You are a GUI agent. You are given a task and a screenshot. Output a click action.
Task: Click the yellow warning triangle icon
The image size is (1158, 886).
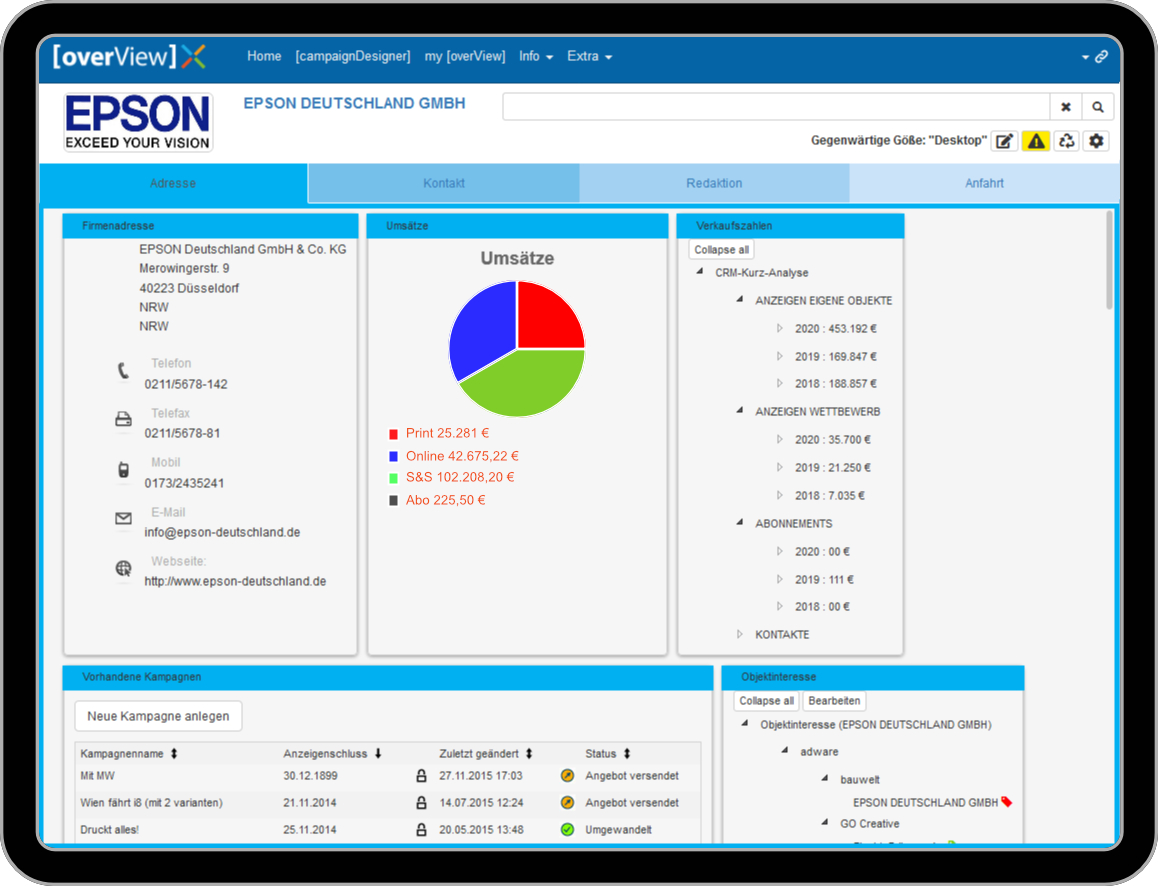point(1036,141)
